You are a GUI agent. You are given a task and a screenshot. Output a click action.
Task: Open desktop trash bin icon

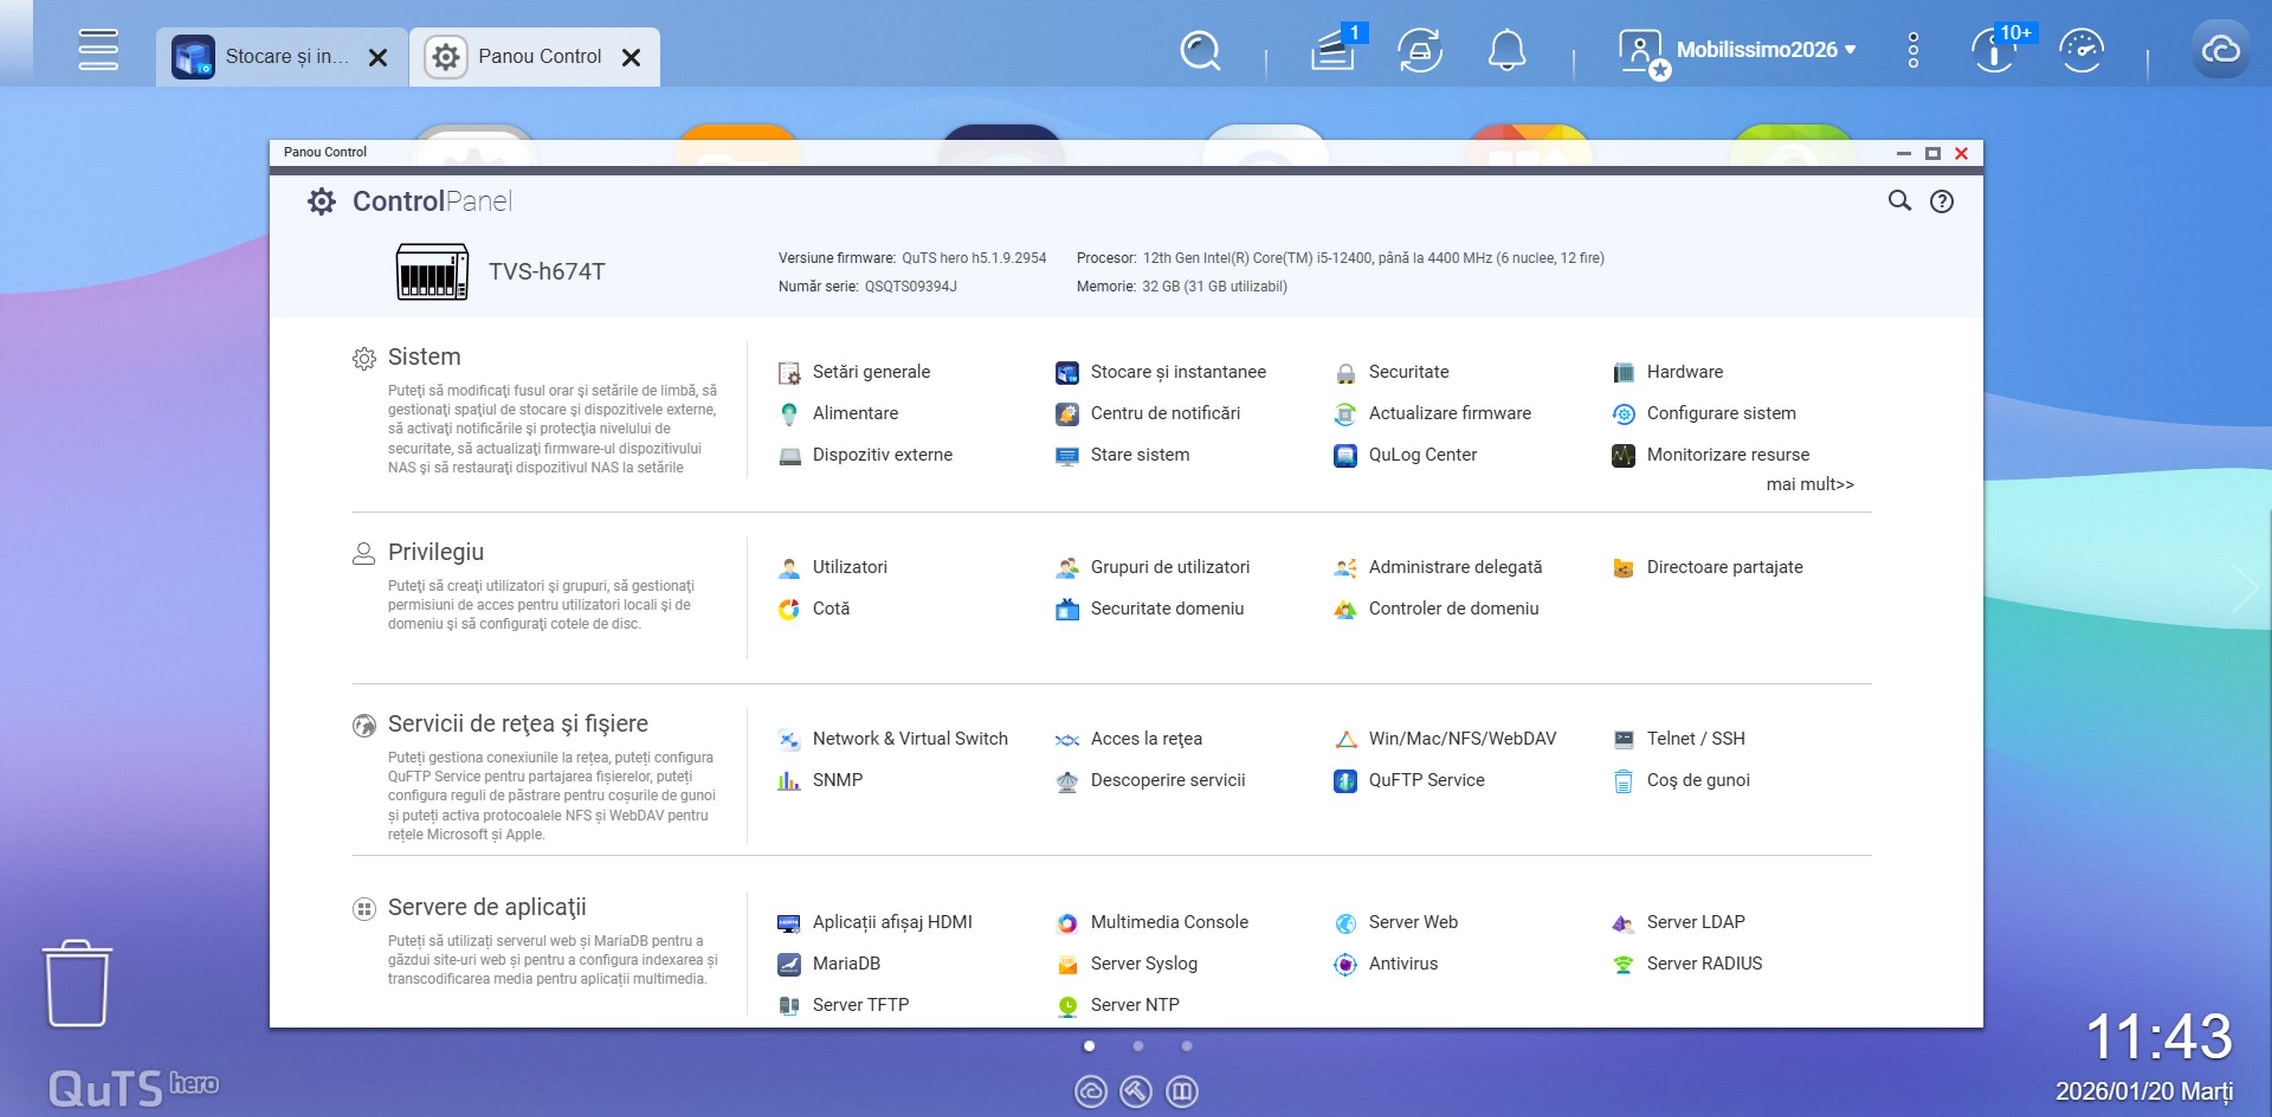coord(77,983)
